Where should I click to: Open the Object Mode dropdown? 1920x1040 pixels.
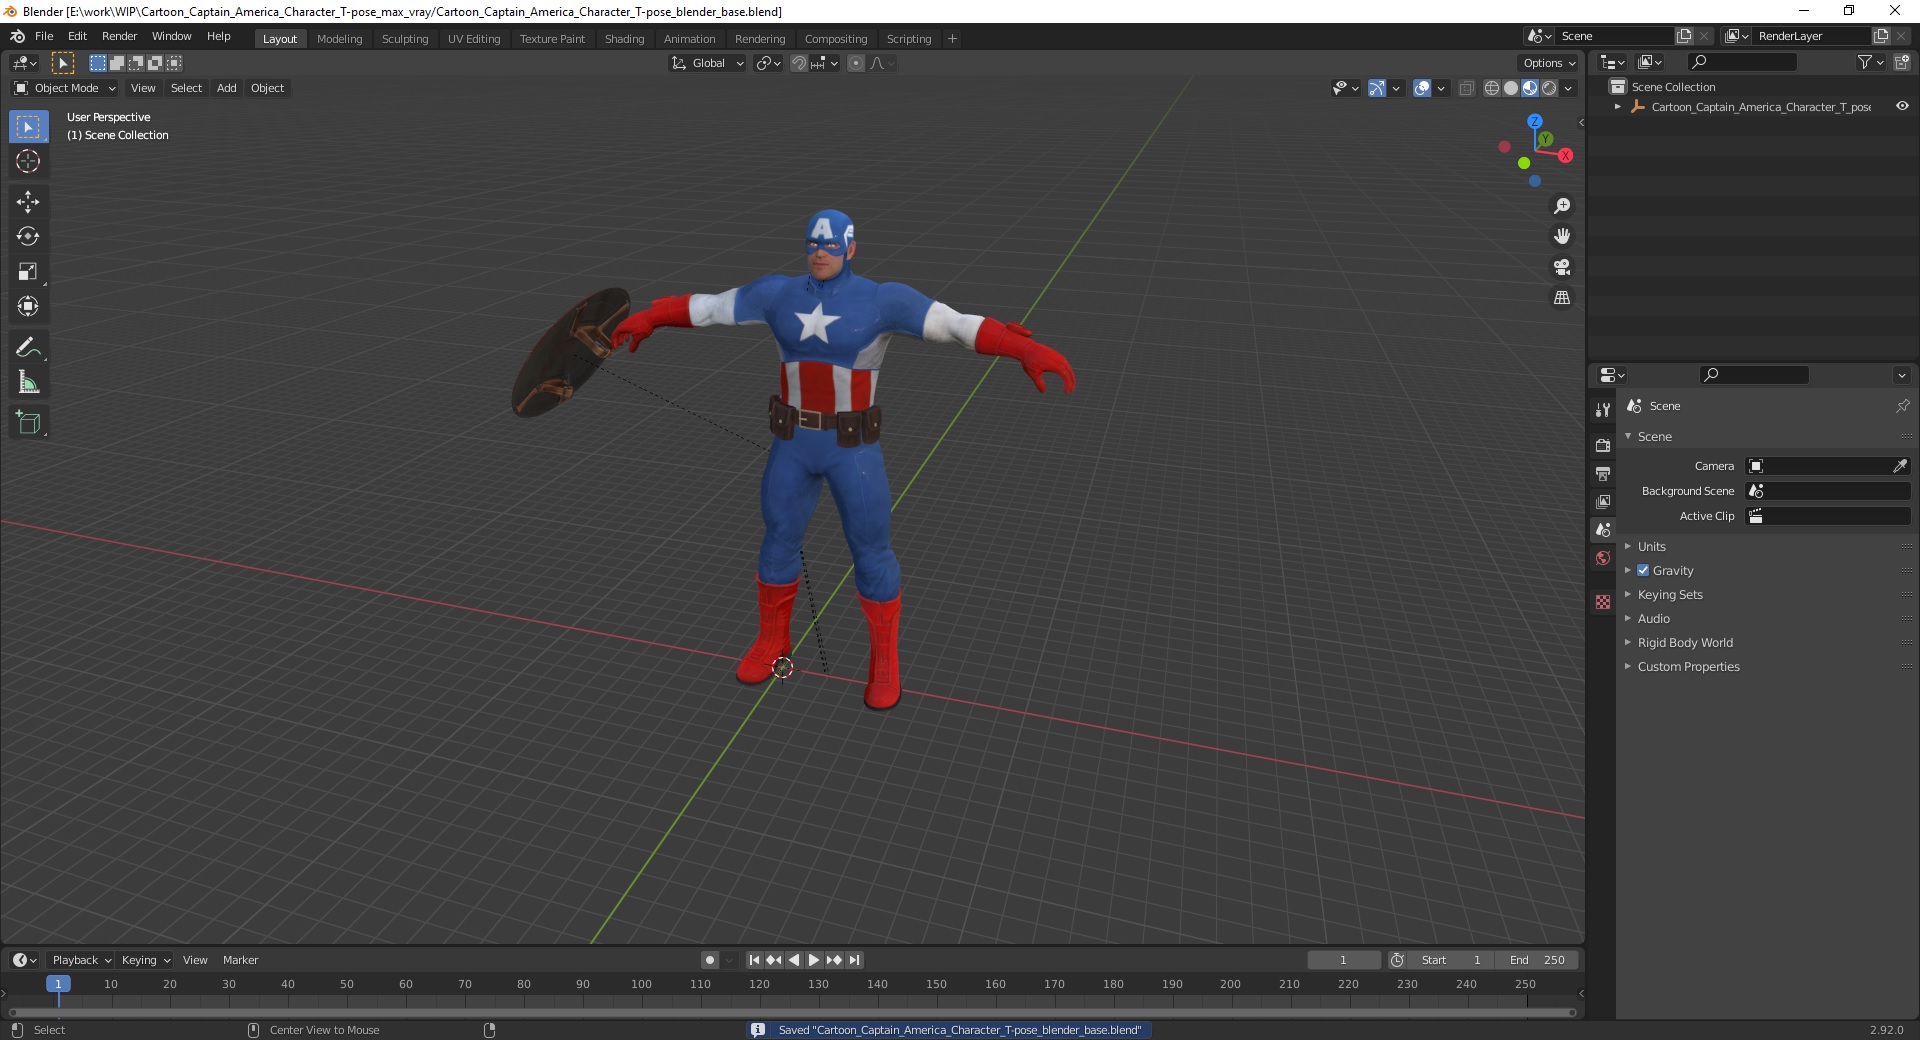[65, 88]
